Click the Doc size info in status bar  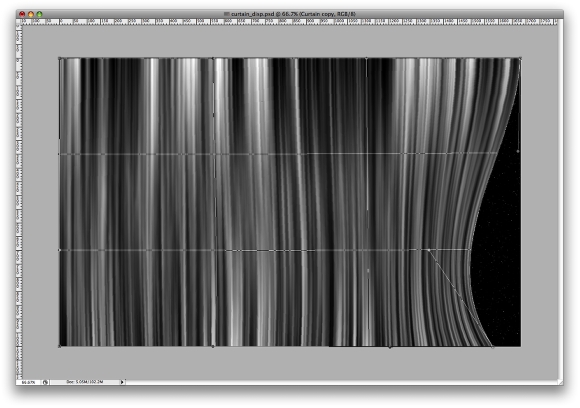pos(84,382)
